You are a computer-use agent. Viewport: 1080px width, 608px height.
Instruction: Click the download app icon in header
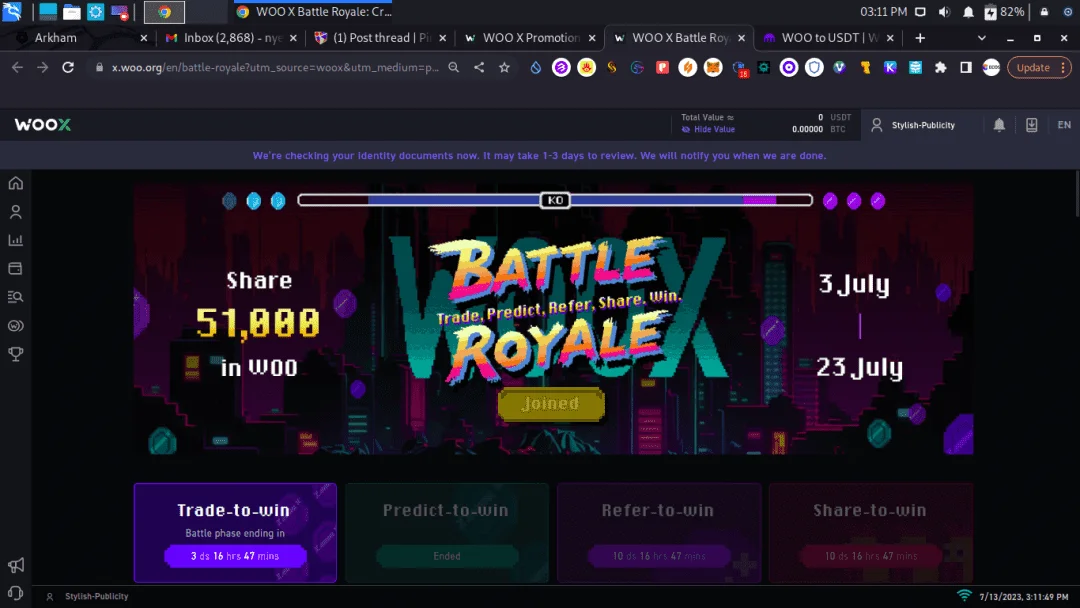pos(1031,125)
